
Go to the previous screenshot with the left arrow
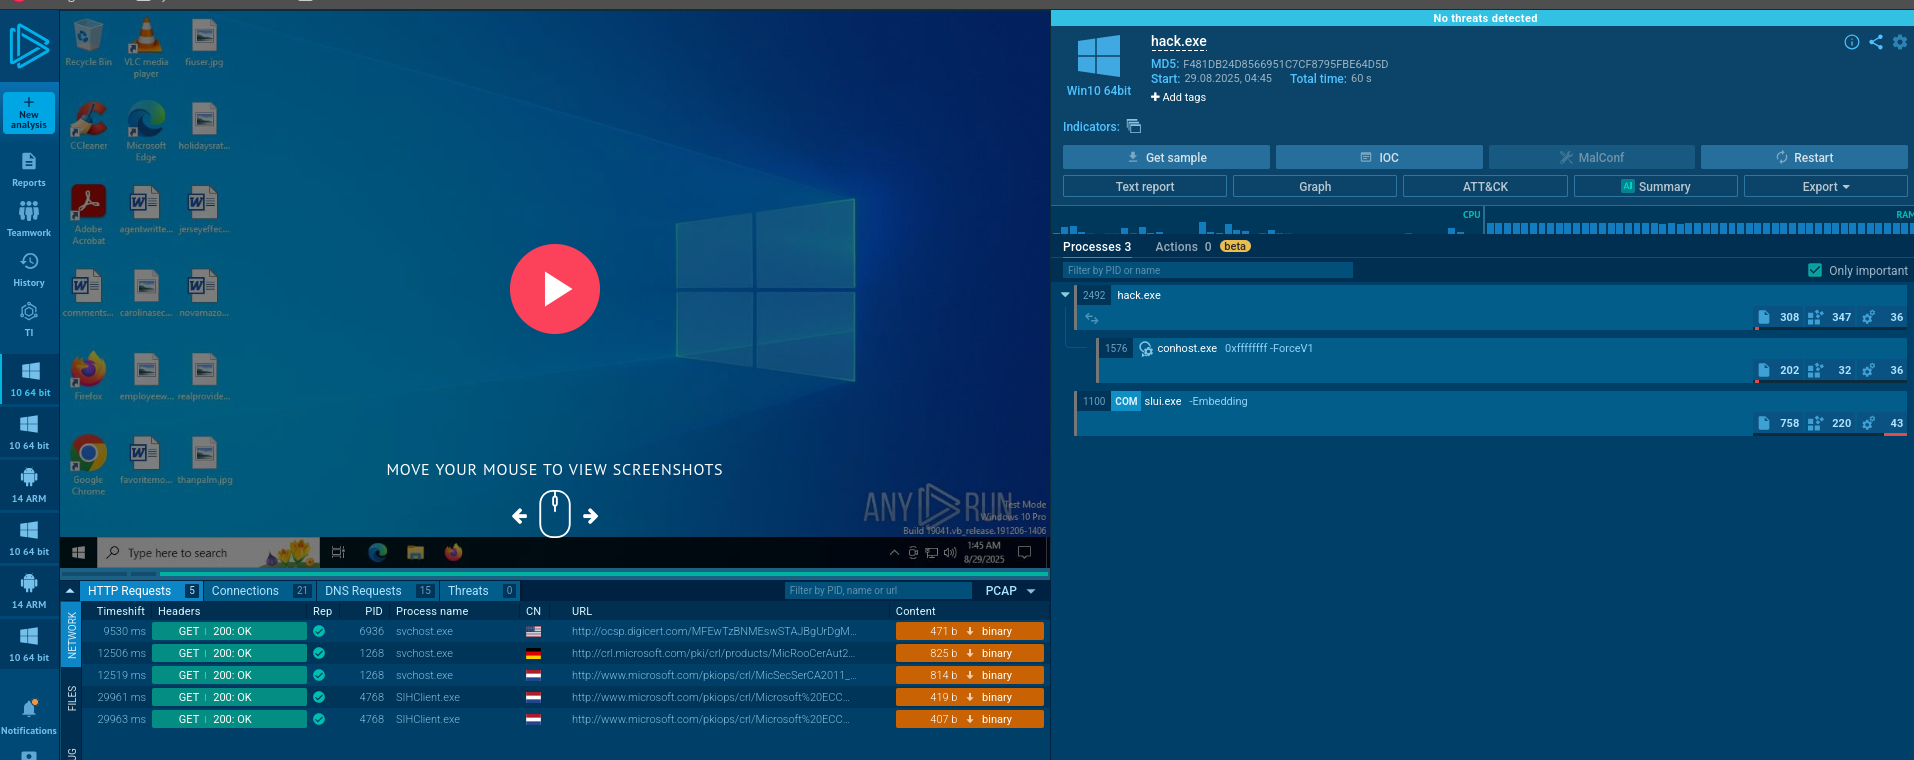click(x=519, y=516)
